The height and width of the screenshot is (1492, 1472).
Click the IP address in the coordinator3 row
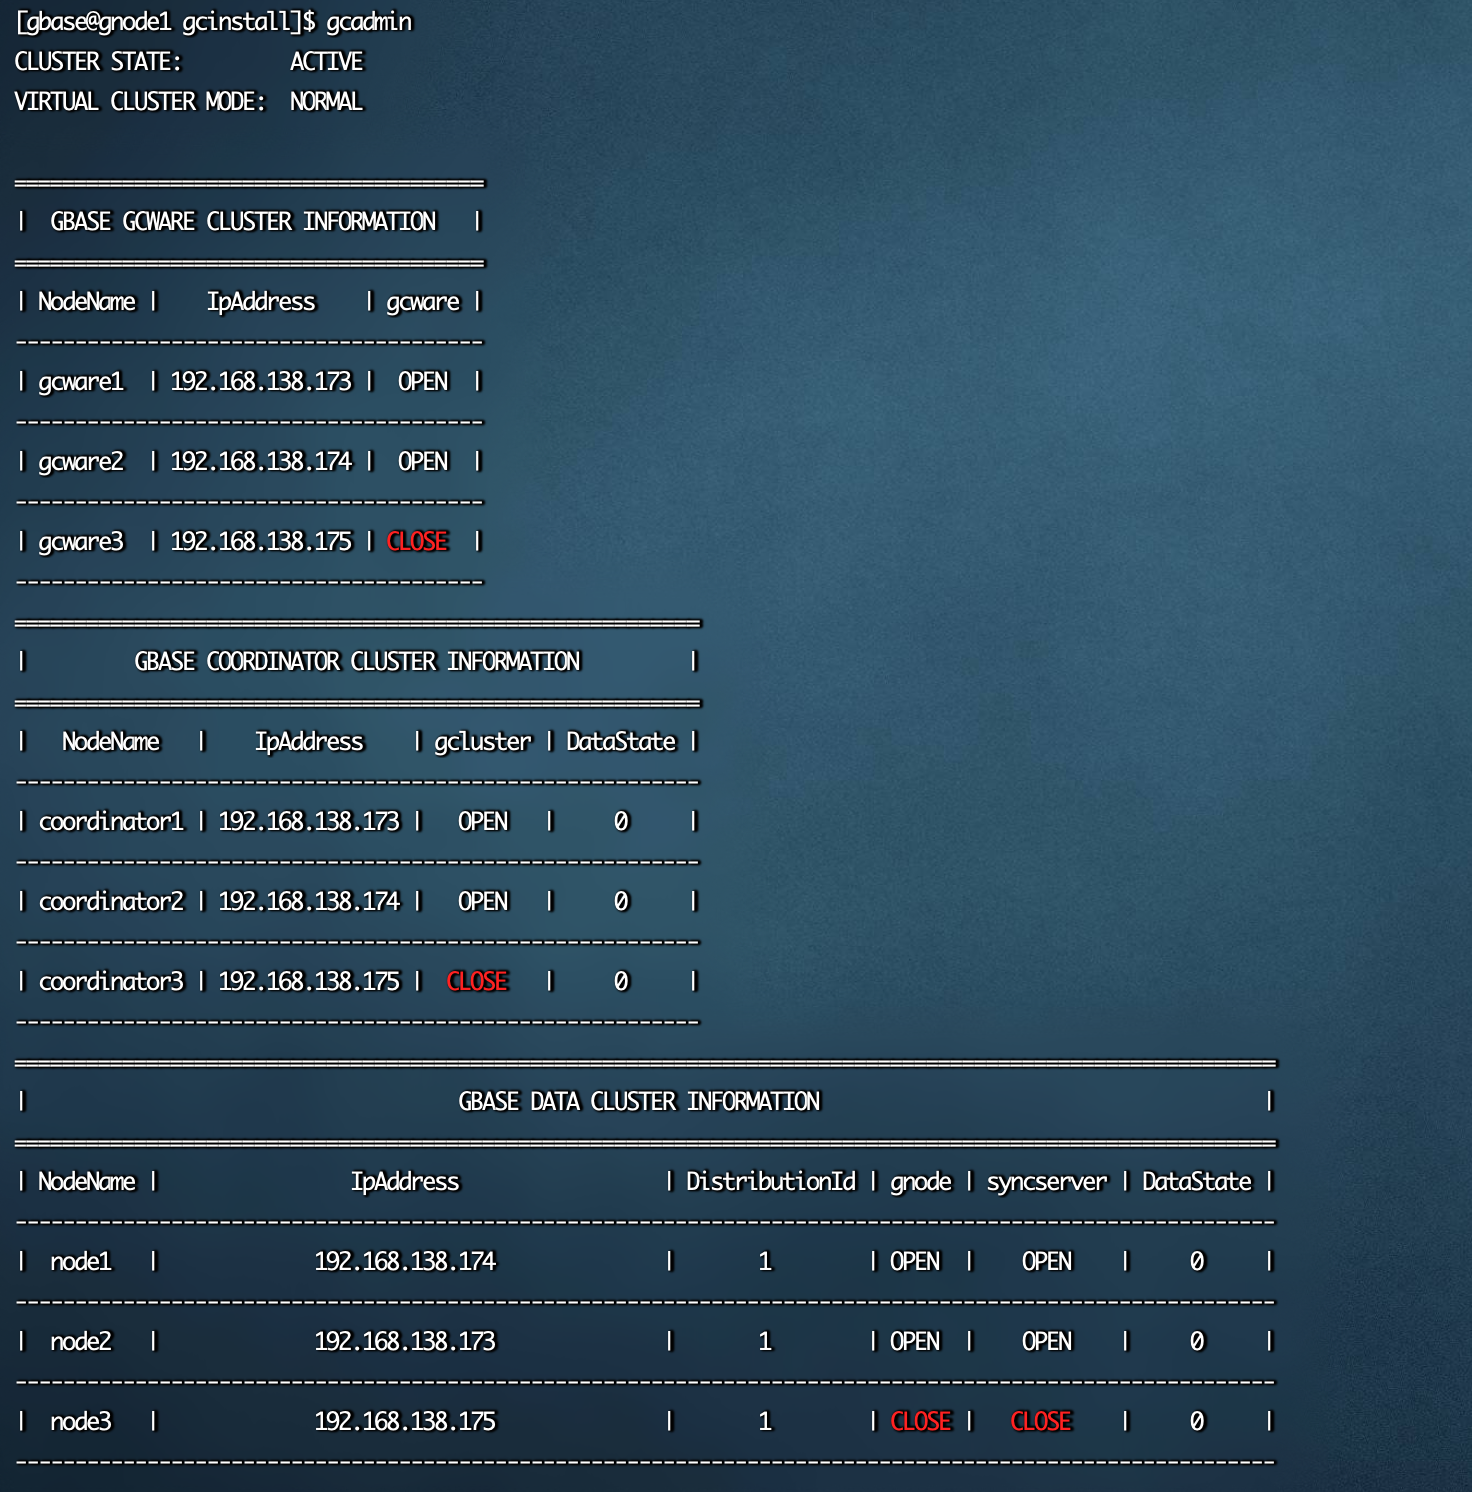tap(309, 982)
